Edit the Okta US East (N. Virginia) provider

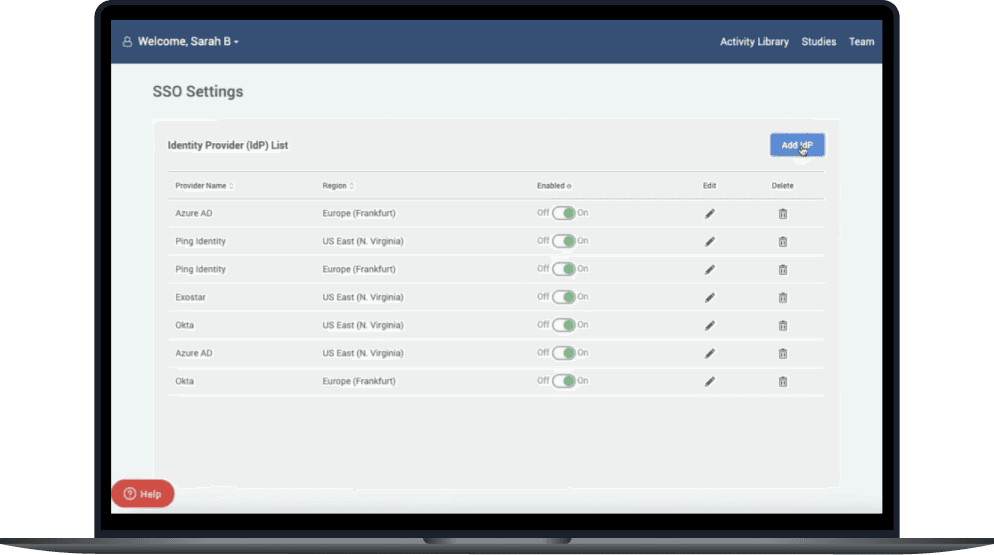pyautogui.click(x=710, y=325)
